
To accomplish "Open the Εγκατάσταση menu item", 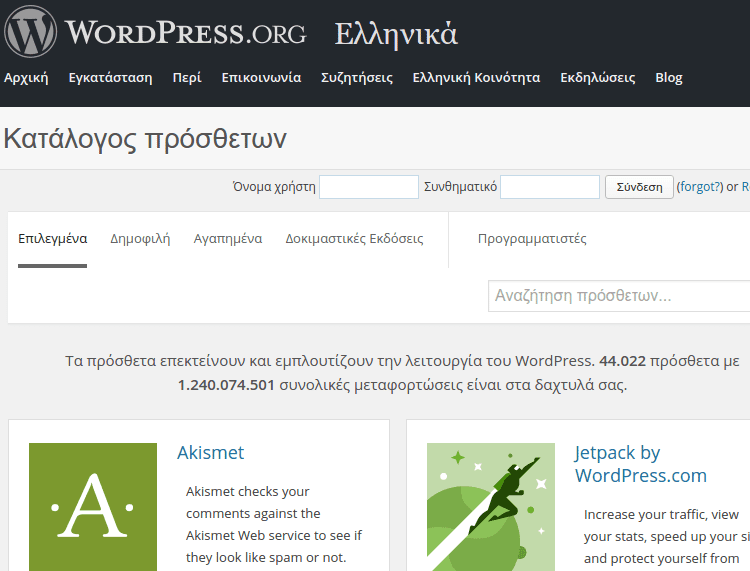I will [x=110, y=77].
